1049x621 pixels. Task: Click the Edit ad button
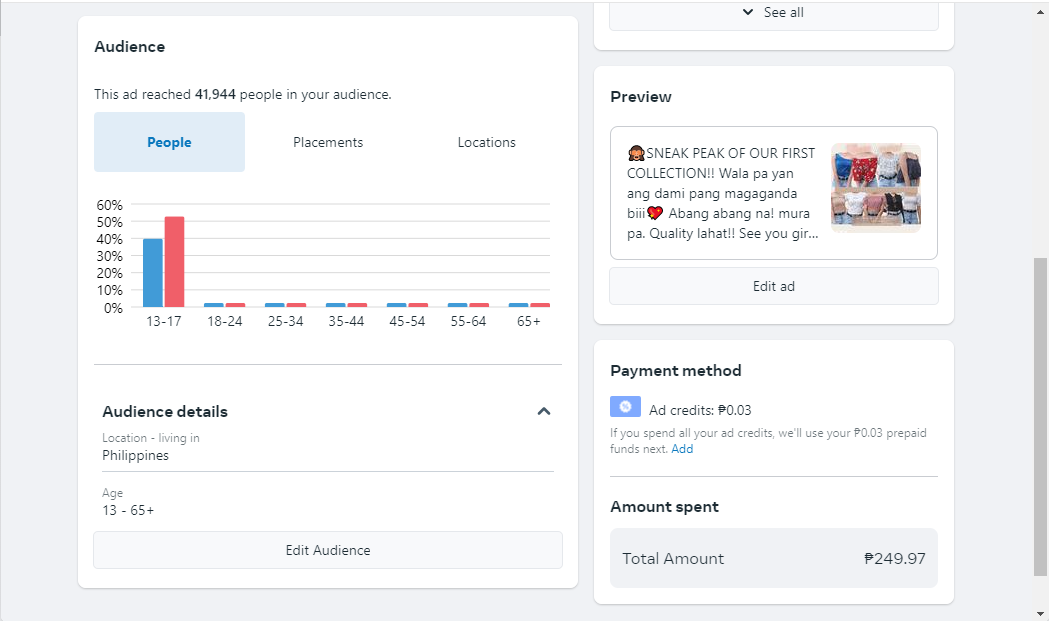pyautogui.click(x=773, y=286)
